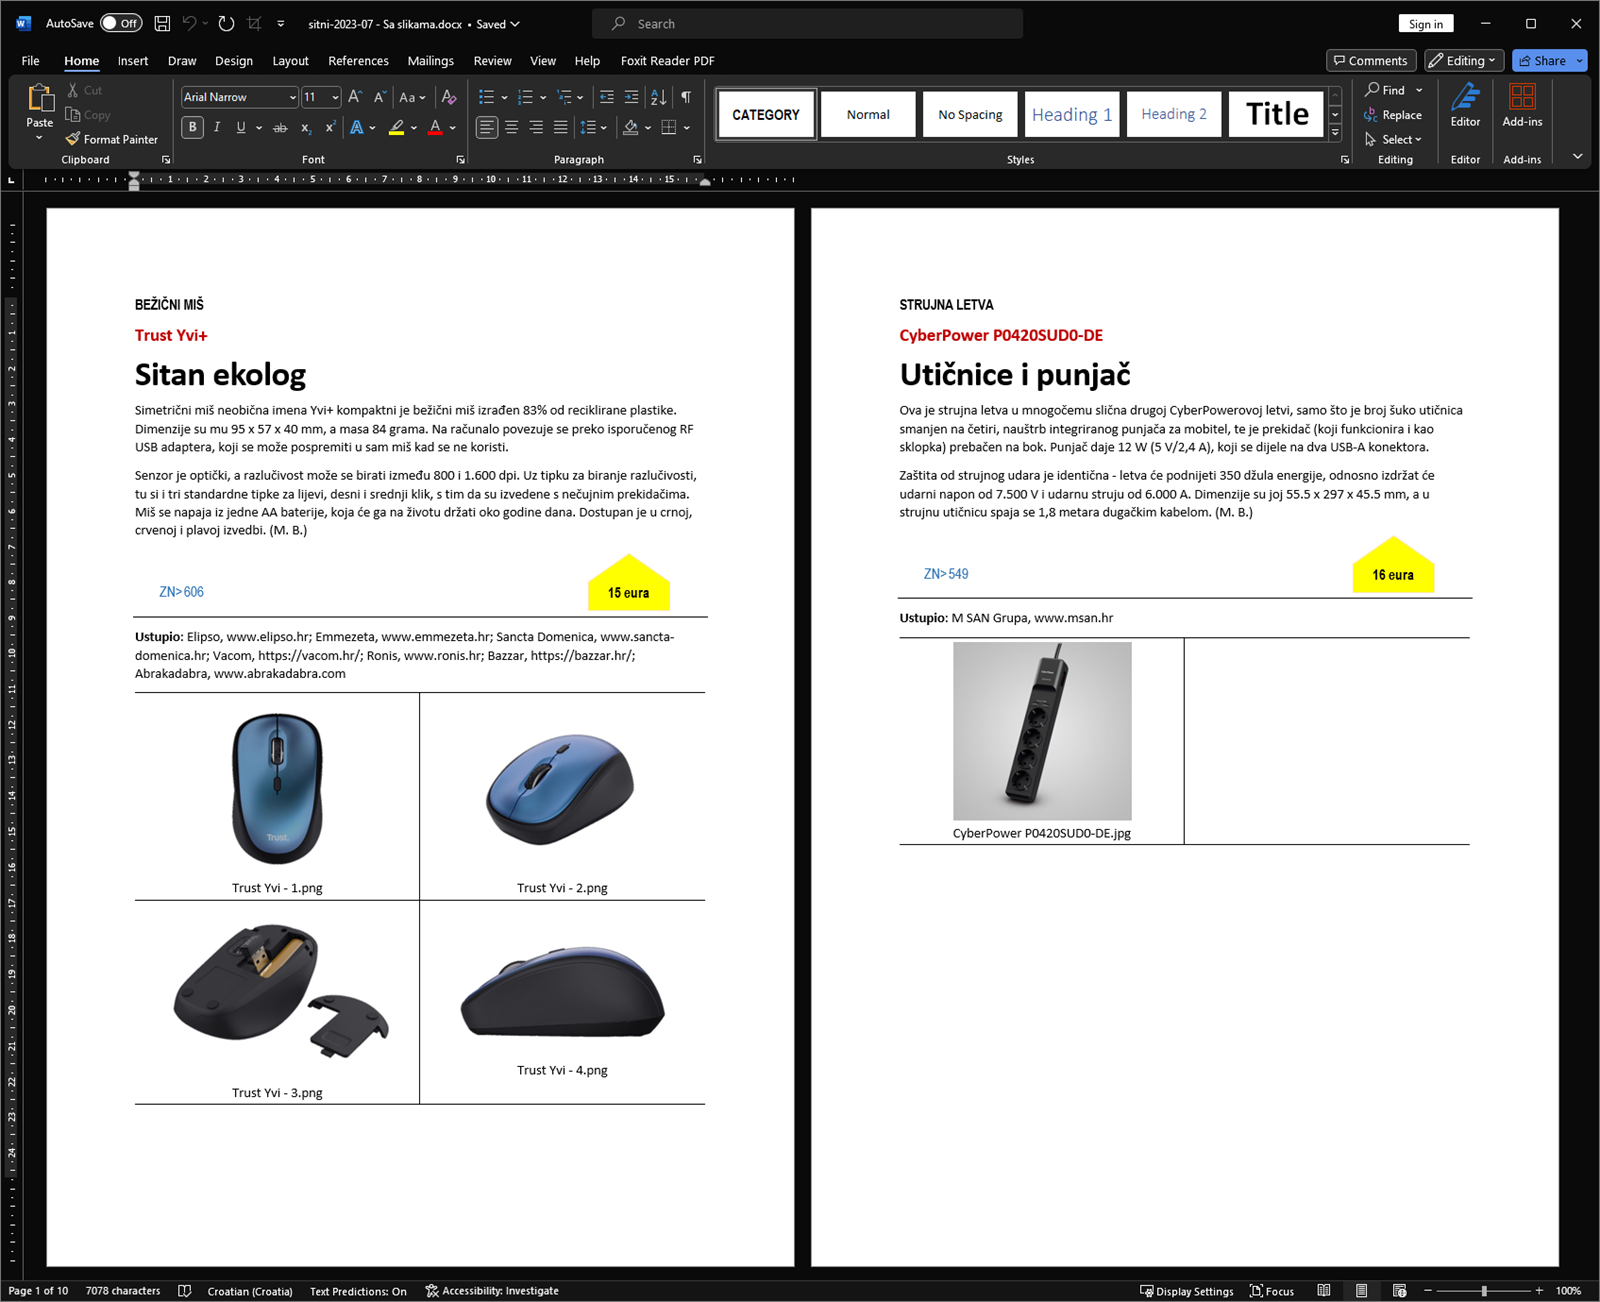The width and height of the screenshot is (1600, 1302).
Task: Increase font size with grow font icon
Action: coord(355,97)
